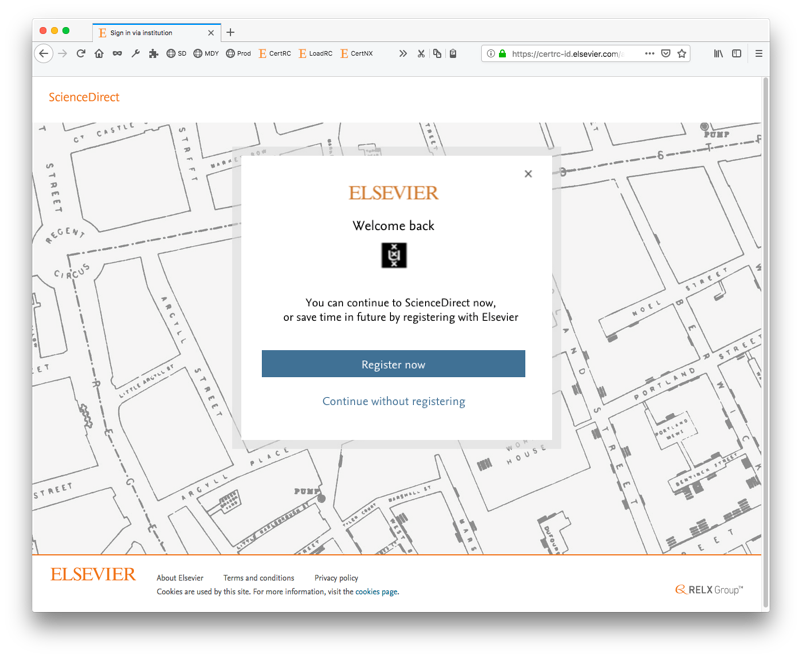Reload the current page
This screenshot has height=658, width=802.
[x=80, y=53]
